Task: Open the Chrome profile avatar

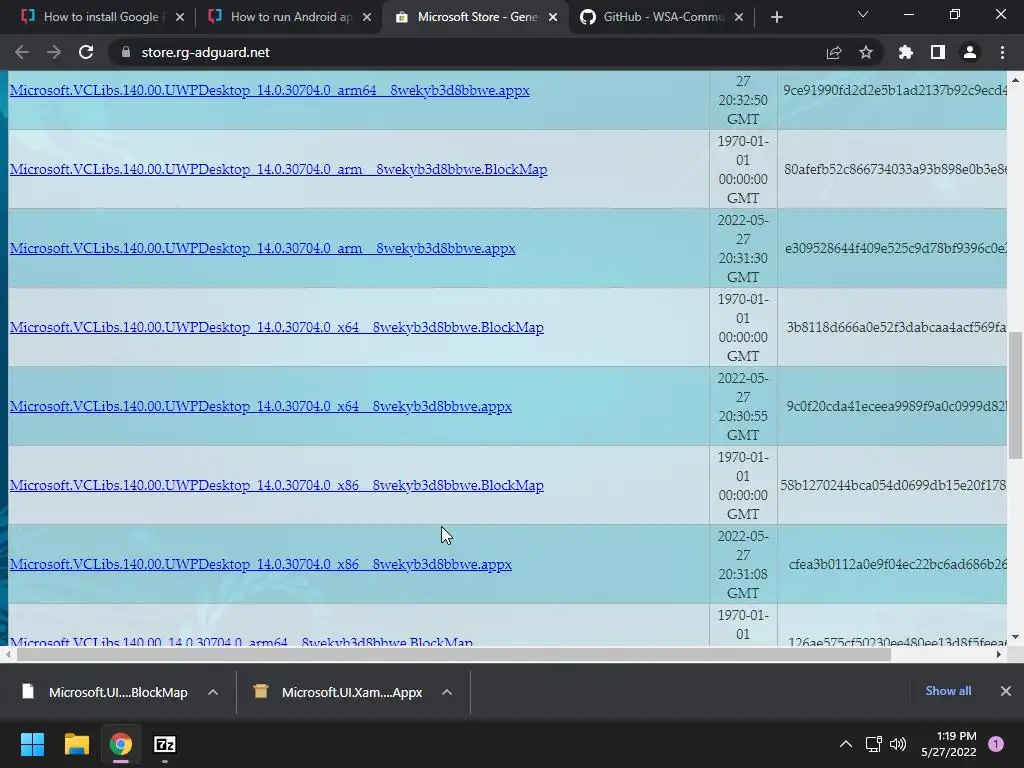Action: pyautogui.click(x=970, y=52)
